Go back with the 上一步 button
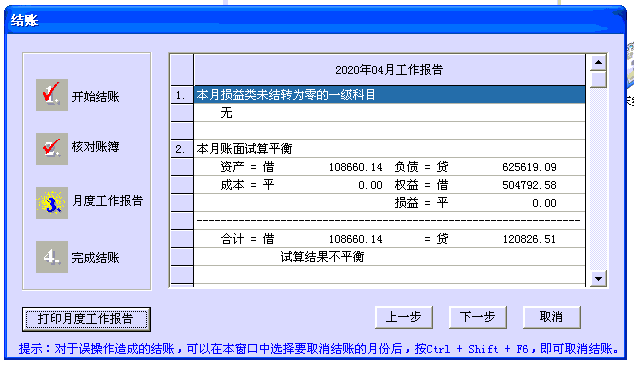 click(404, 317)
